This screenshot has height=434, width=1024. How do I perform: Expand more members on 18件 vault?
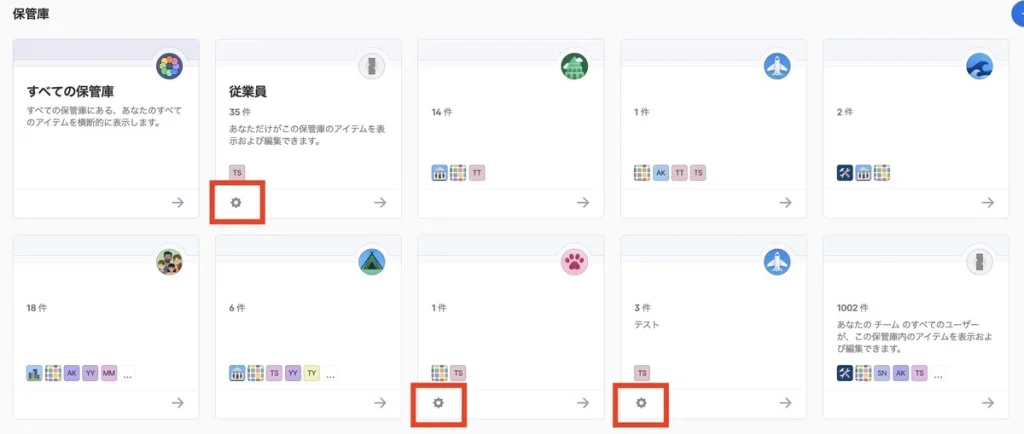[128, 373]
